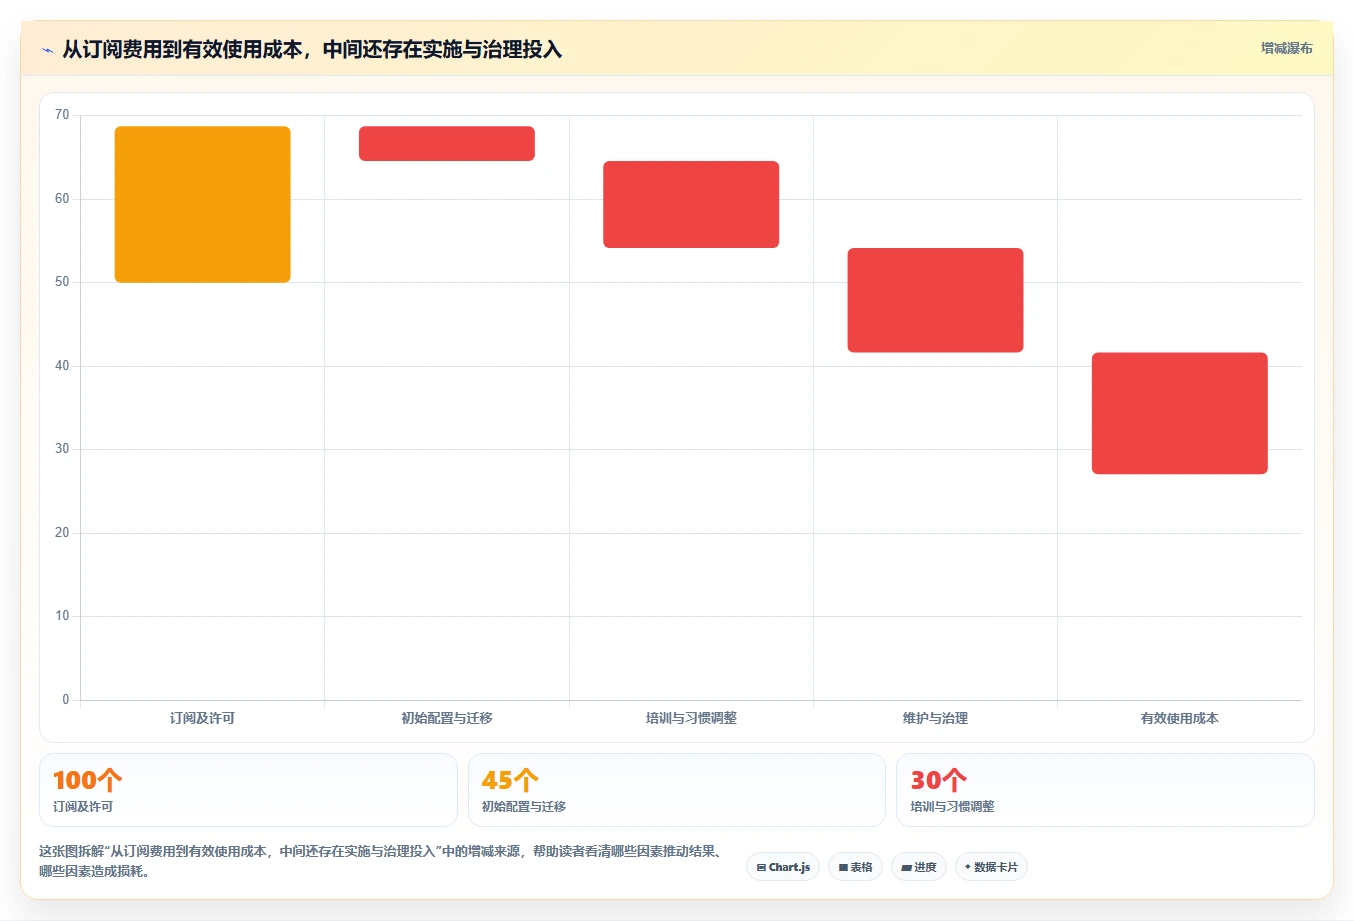The image size is (1354, 921).
Task: Click the 初始配置与迁移 x-axis label
Action: coord(447,718)
